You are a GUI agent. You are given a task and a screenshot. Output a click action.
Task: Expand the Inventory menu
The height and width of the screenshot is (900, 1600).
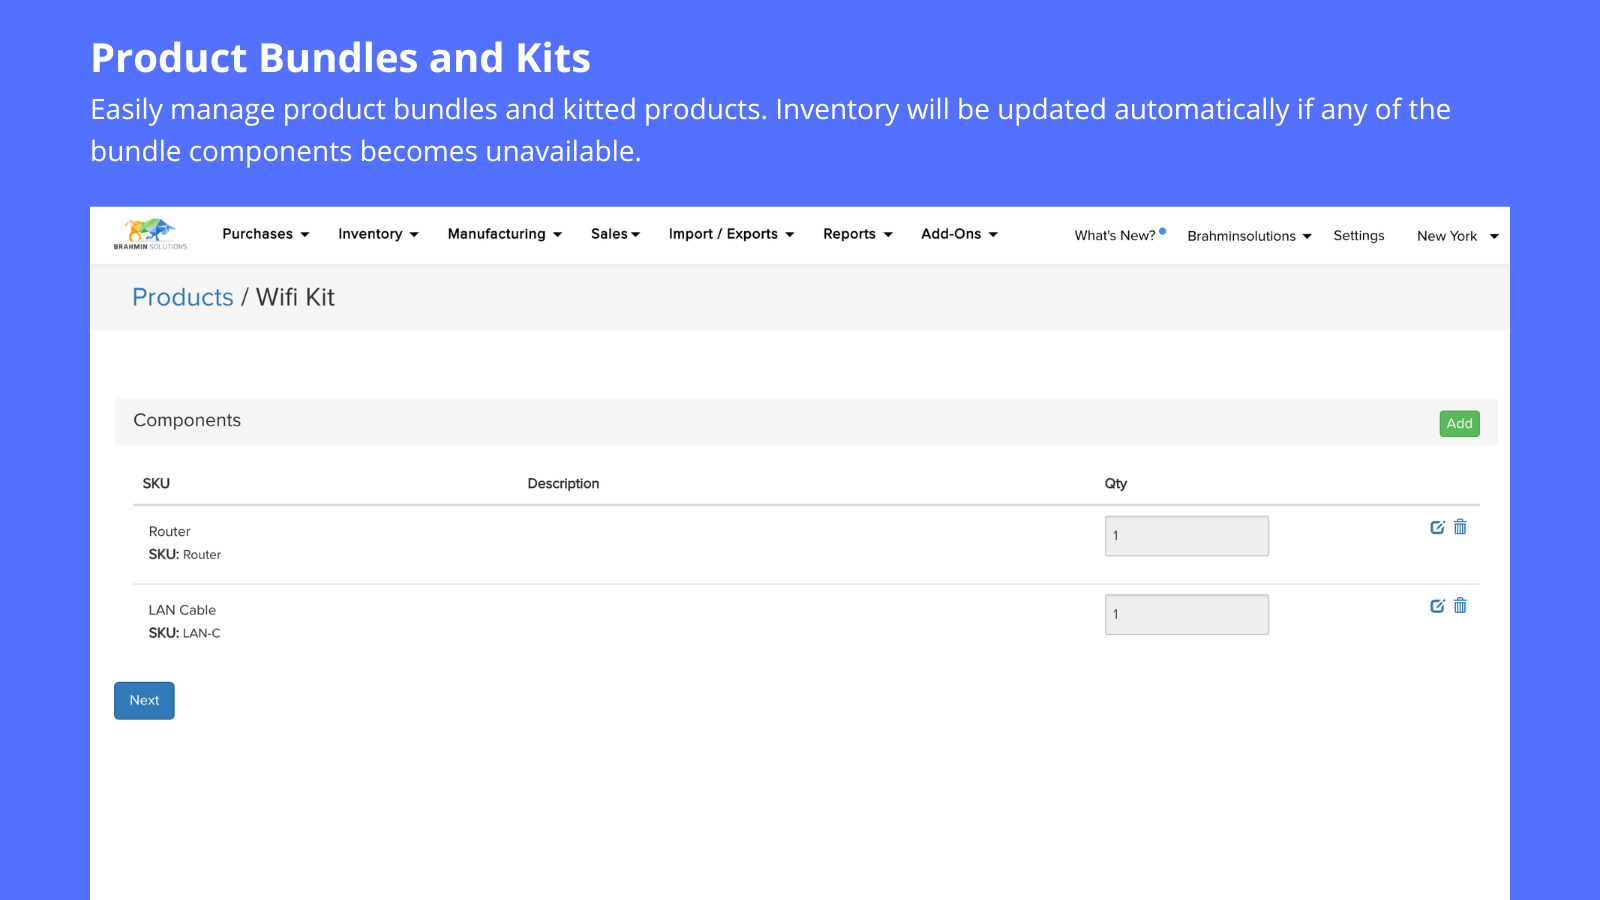click(378, 234)
